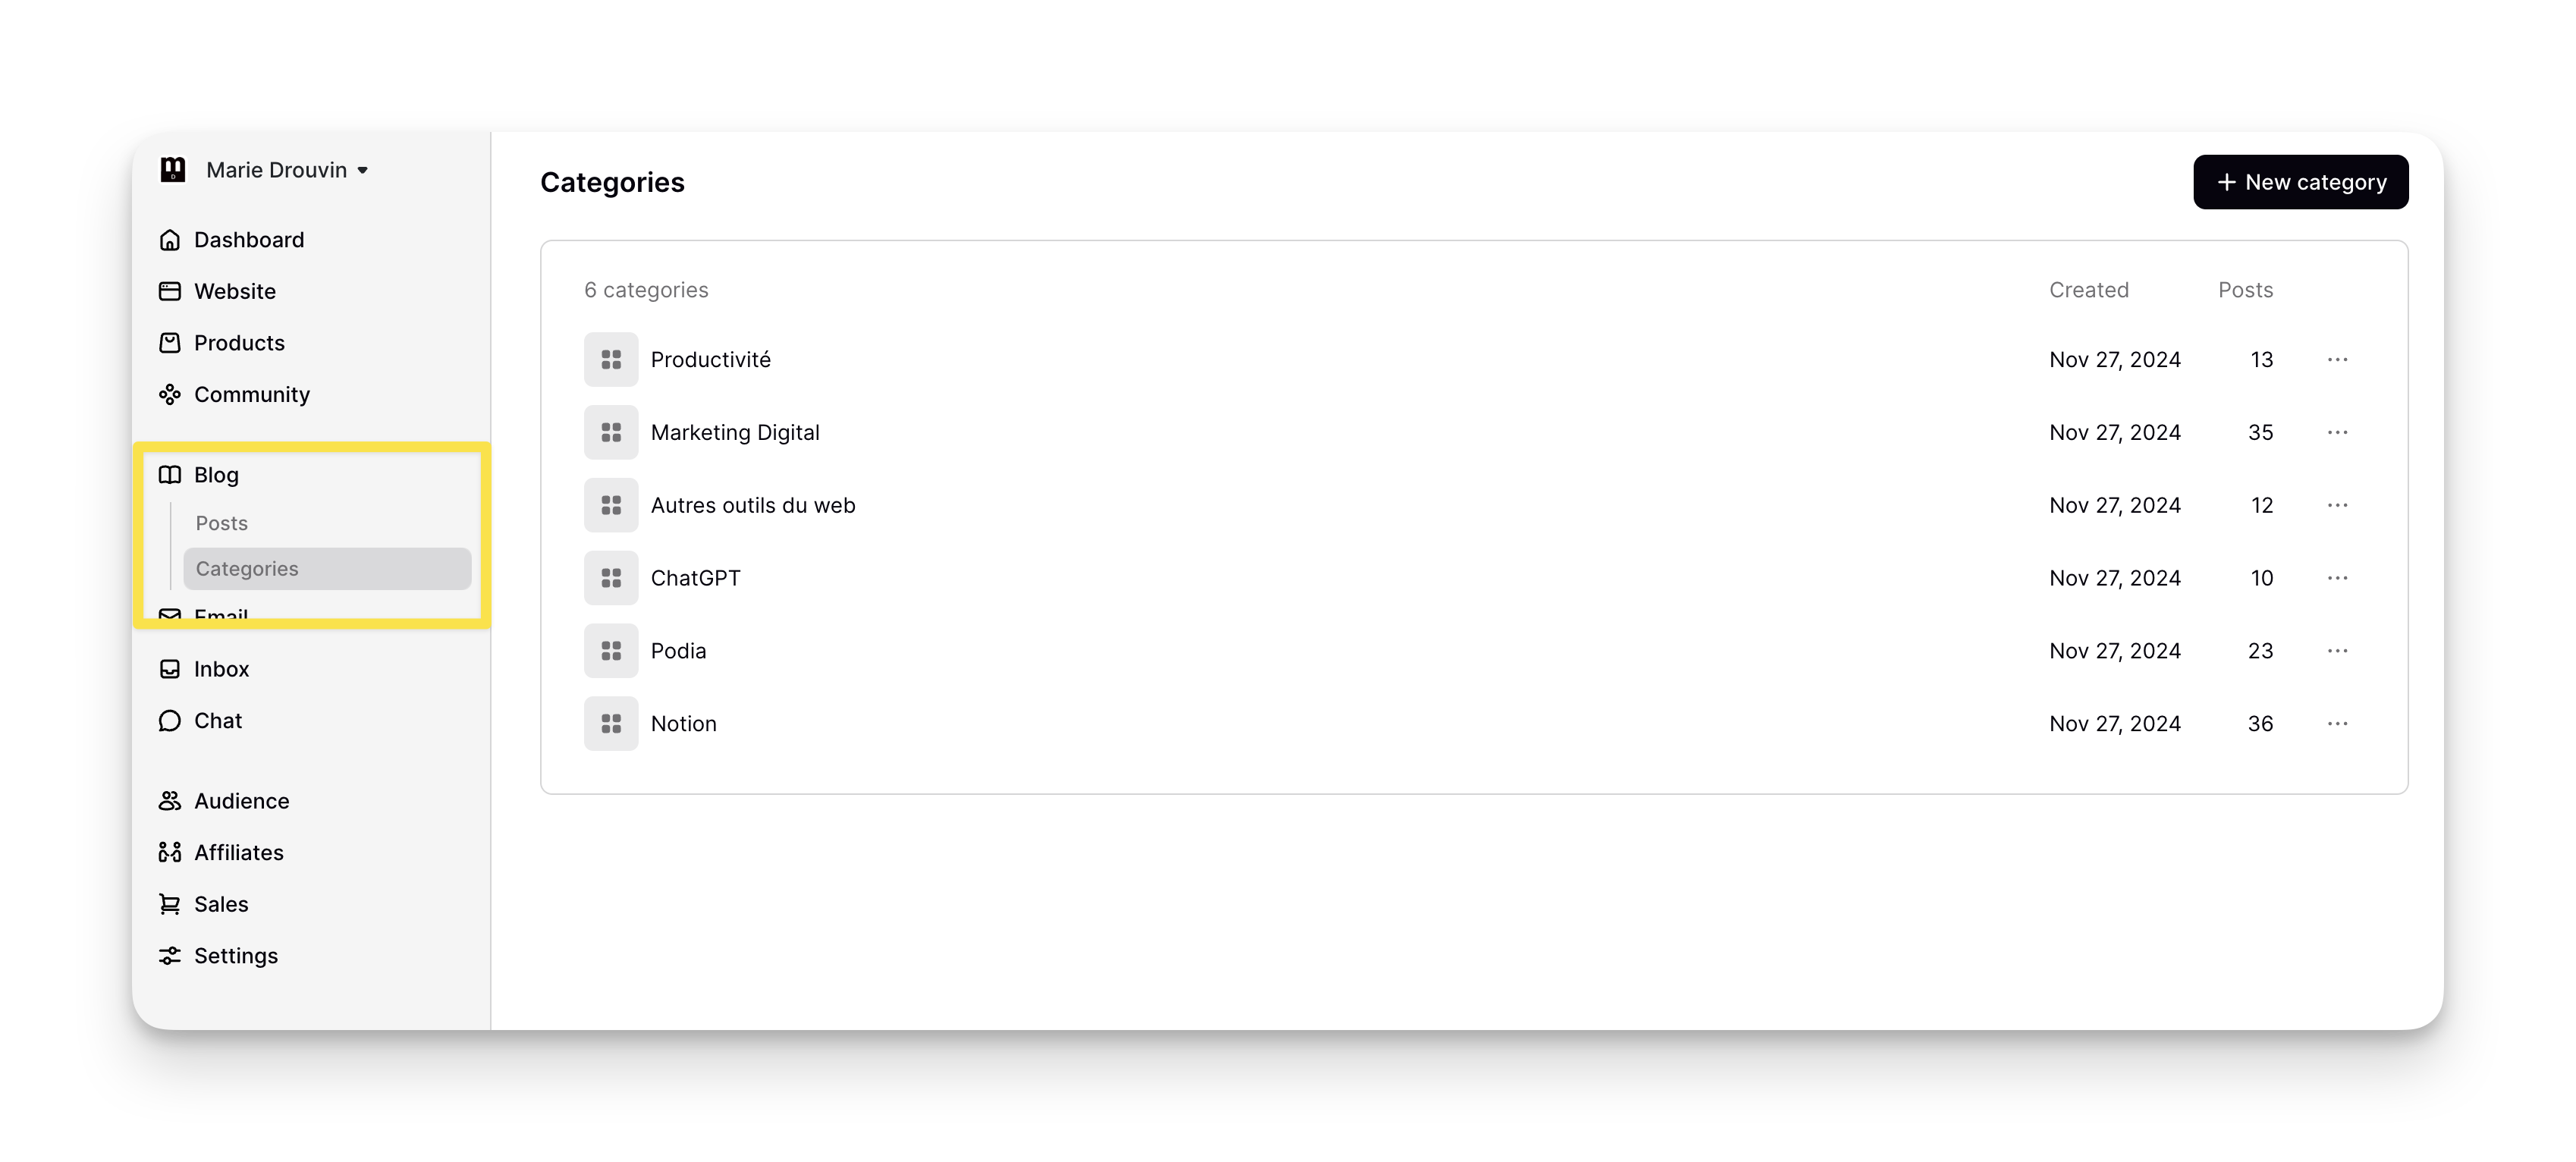
Task: Click the Settings sliders icon
Action: pos(170,956)
